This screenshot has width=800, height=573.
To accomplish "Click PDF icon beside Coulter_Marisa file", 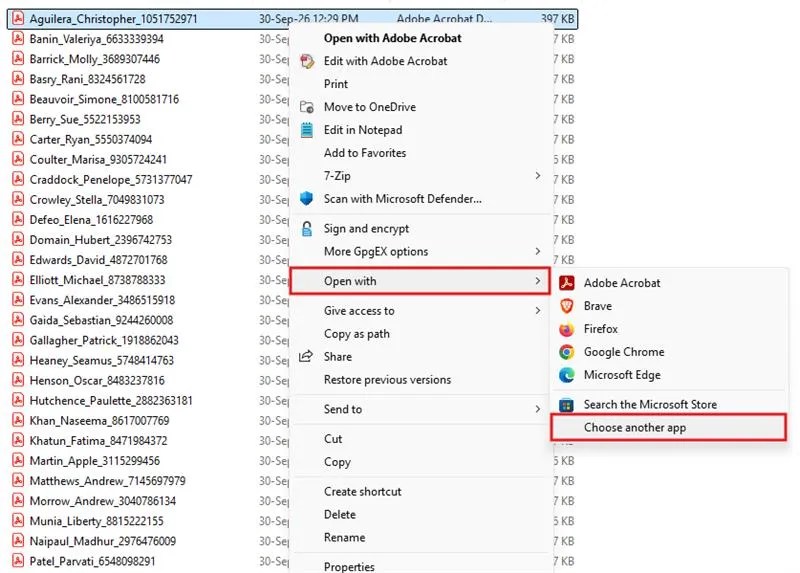I will point(18,159).
